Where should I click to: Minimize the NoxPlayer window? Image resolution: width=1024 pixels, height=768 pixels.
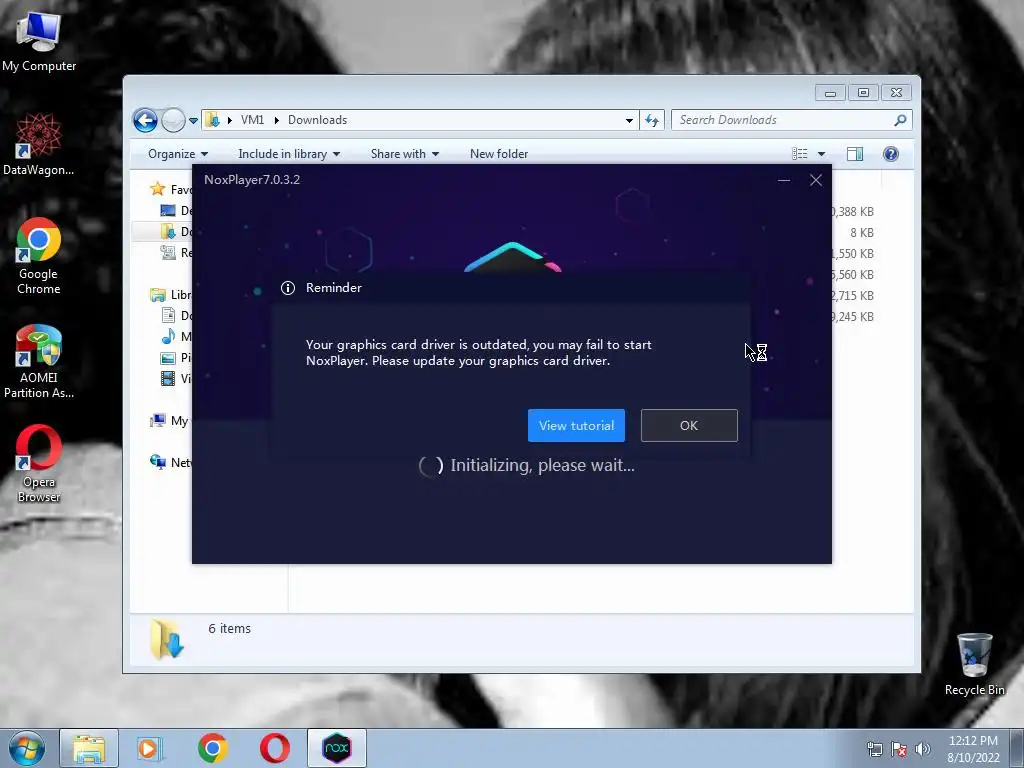[x=784, y=180]
